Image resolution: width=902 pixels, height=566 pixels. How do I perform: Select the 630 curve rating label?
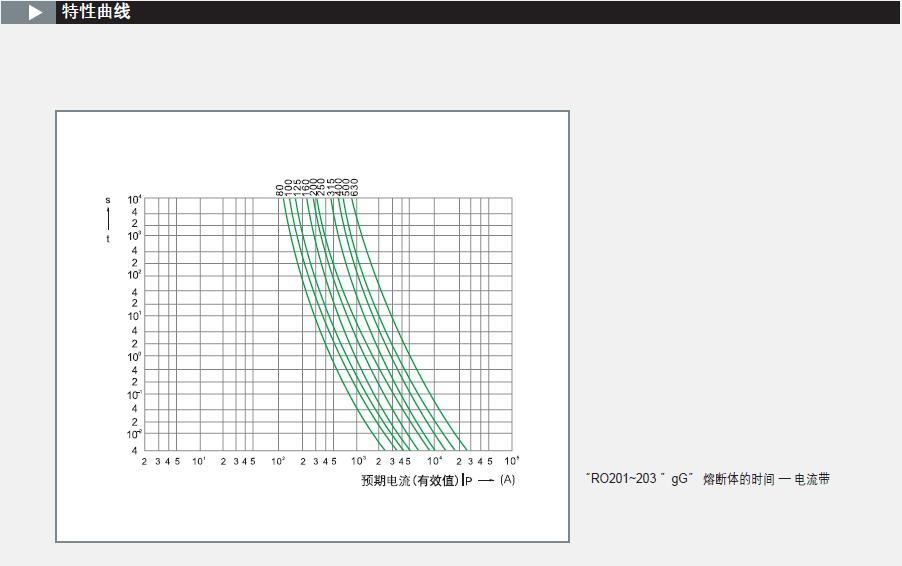click(354, 187)
